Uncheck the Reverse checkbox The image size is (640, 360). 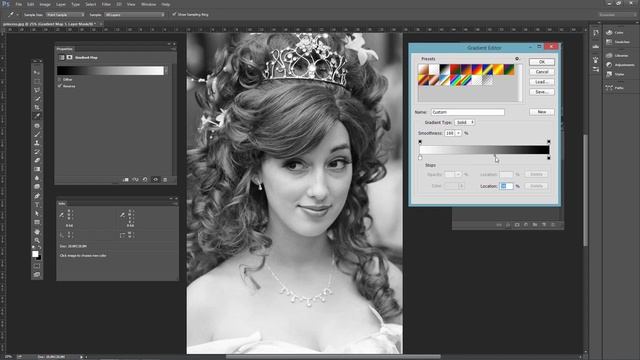[x=60, y=86]
